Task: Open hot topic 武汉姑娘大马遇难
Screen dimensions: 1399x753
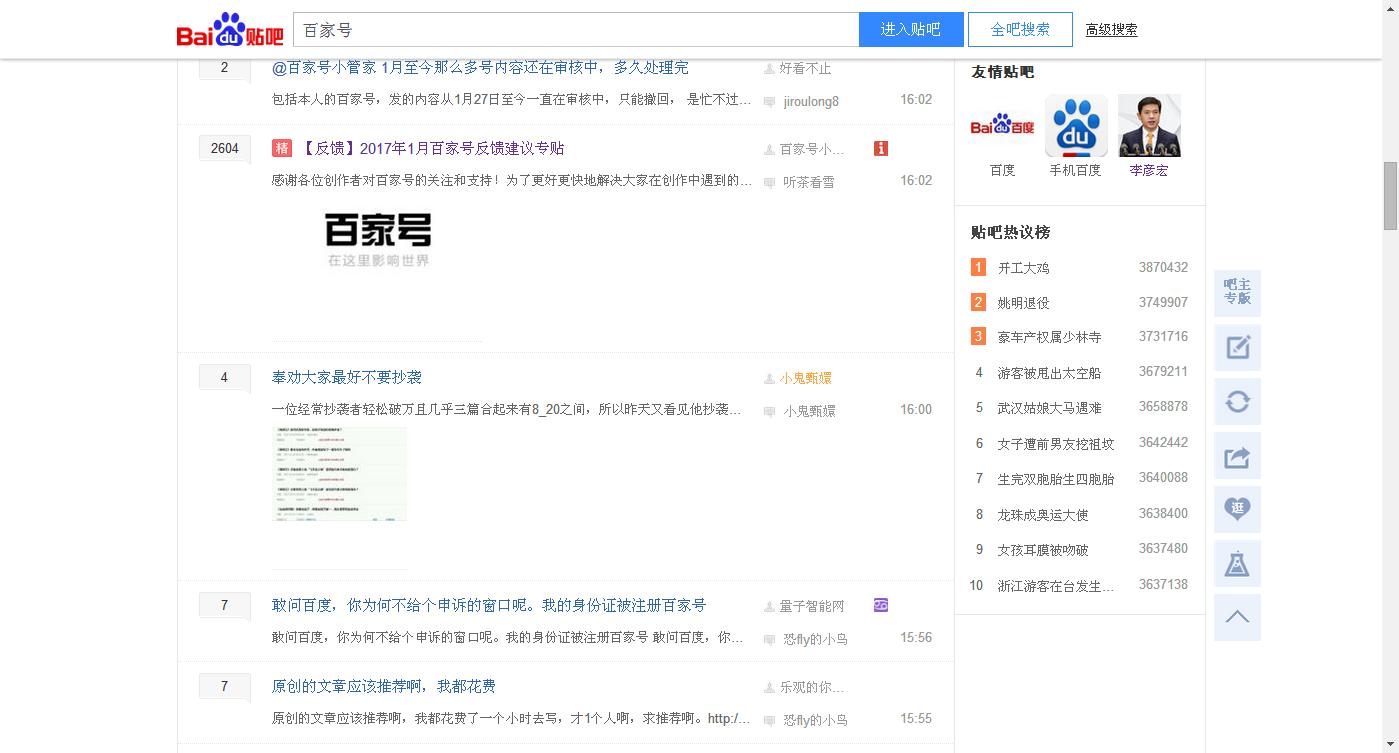Action: click(x=1049, y=408)
